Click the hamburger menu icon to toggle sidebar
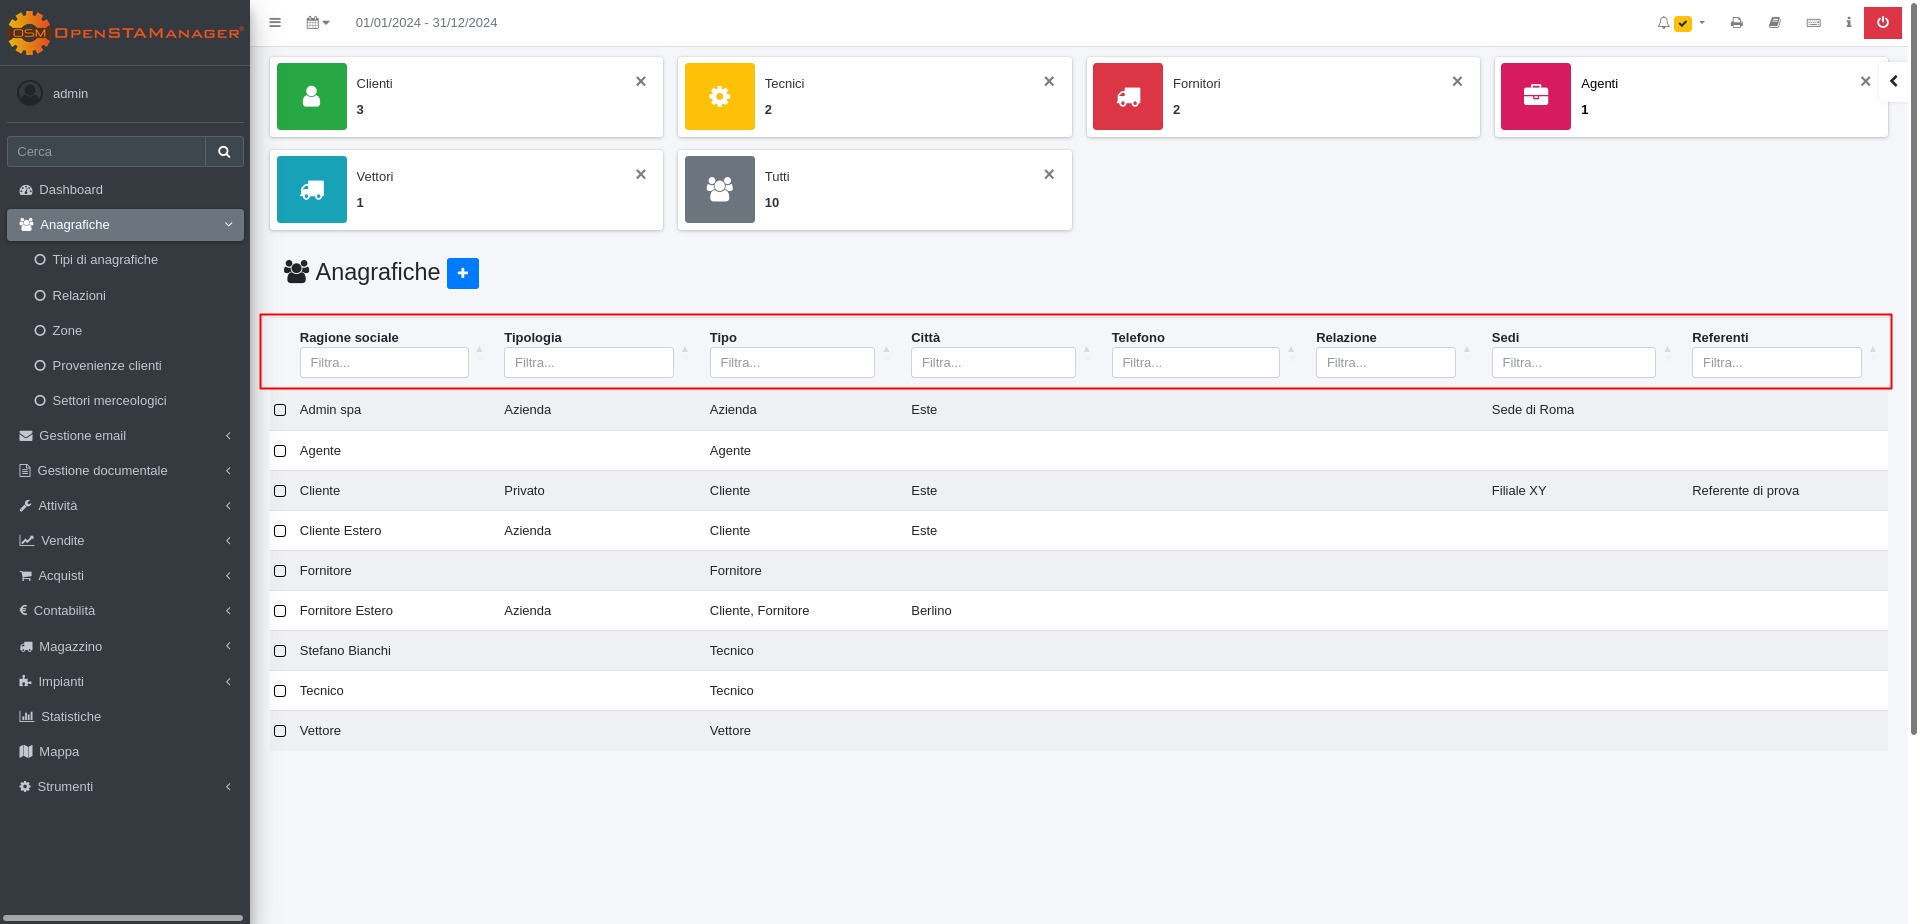The height and width of the screenshot is (924, 1920). pyautogui.click(x=275, y=23)
